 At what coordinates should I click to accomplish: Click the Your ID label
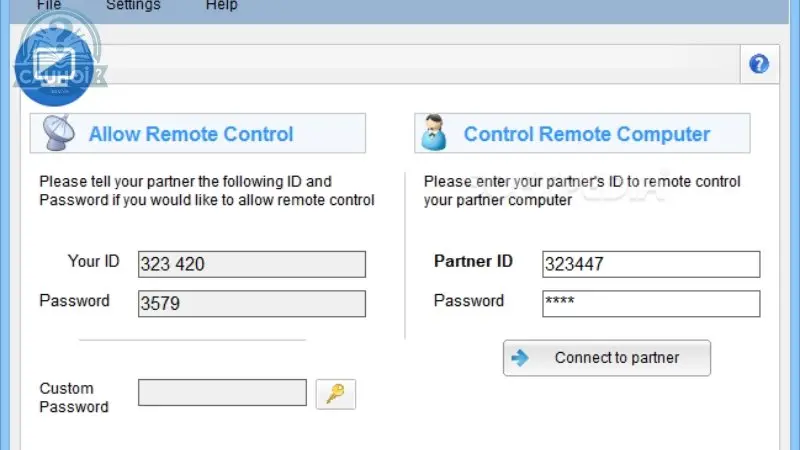(x=93, y=261)
